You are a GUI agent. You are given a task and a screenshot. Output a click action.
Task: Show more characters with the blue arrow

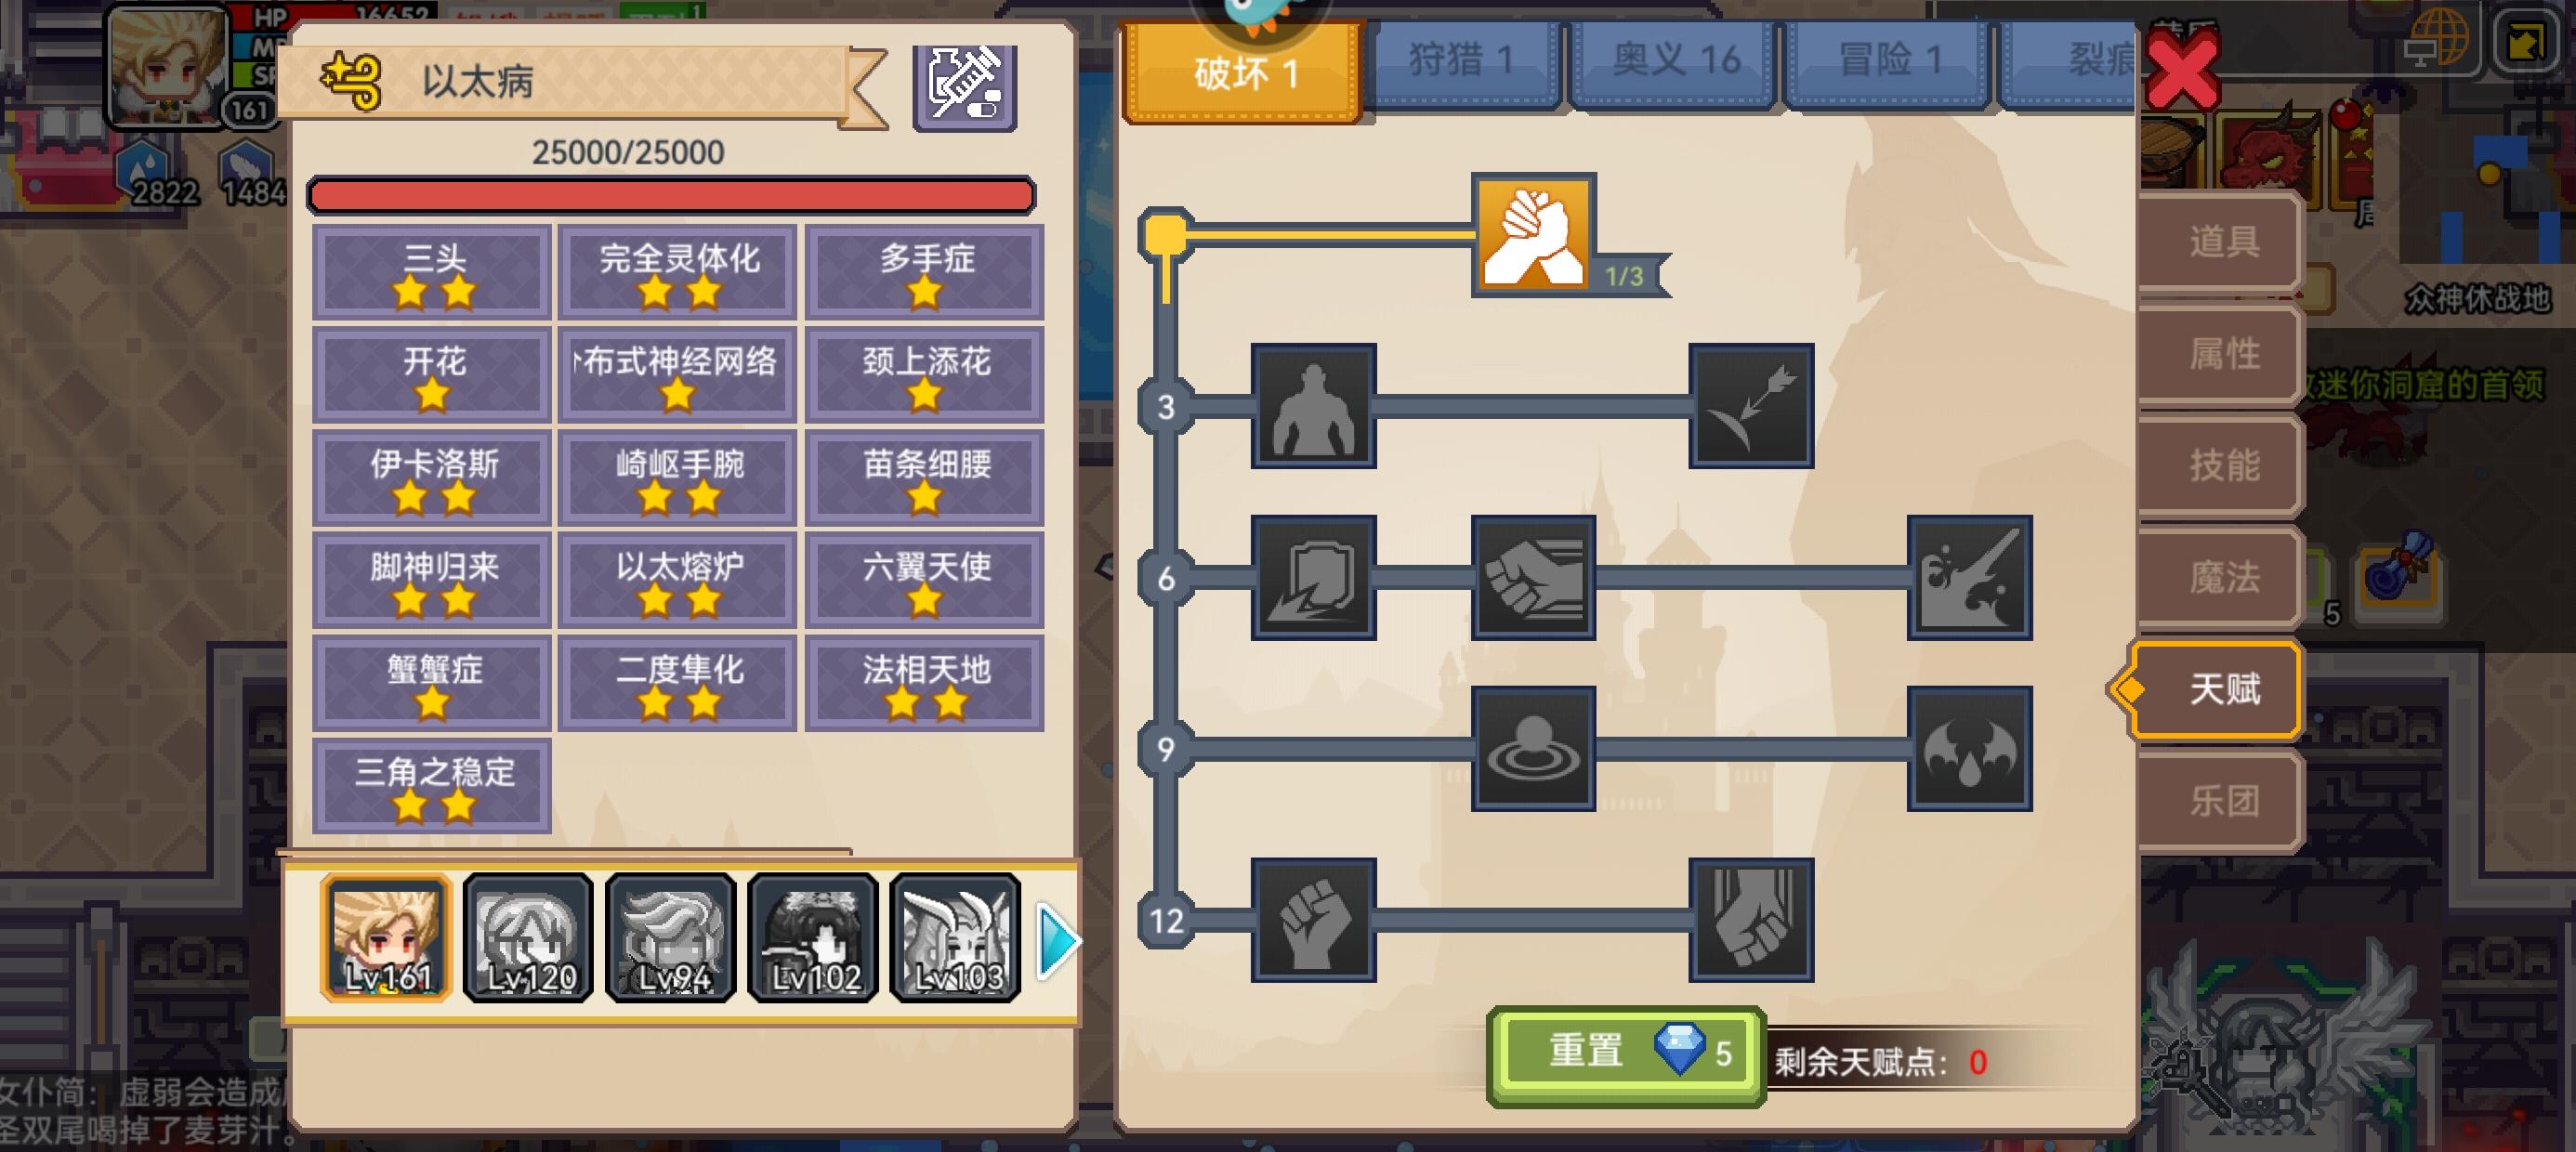[1057, 940]
